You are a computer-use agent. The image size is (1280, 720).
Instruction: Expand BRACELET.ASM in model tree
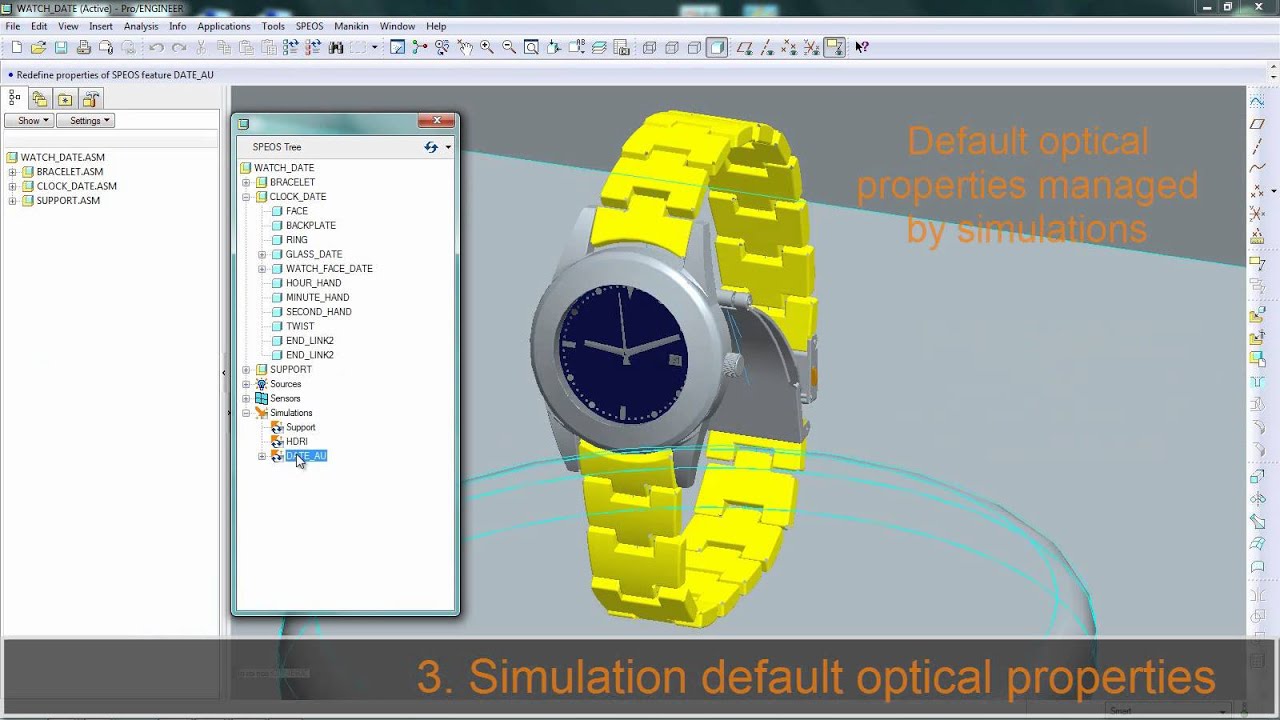click(x=12, y=172)
